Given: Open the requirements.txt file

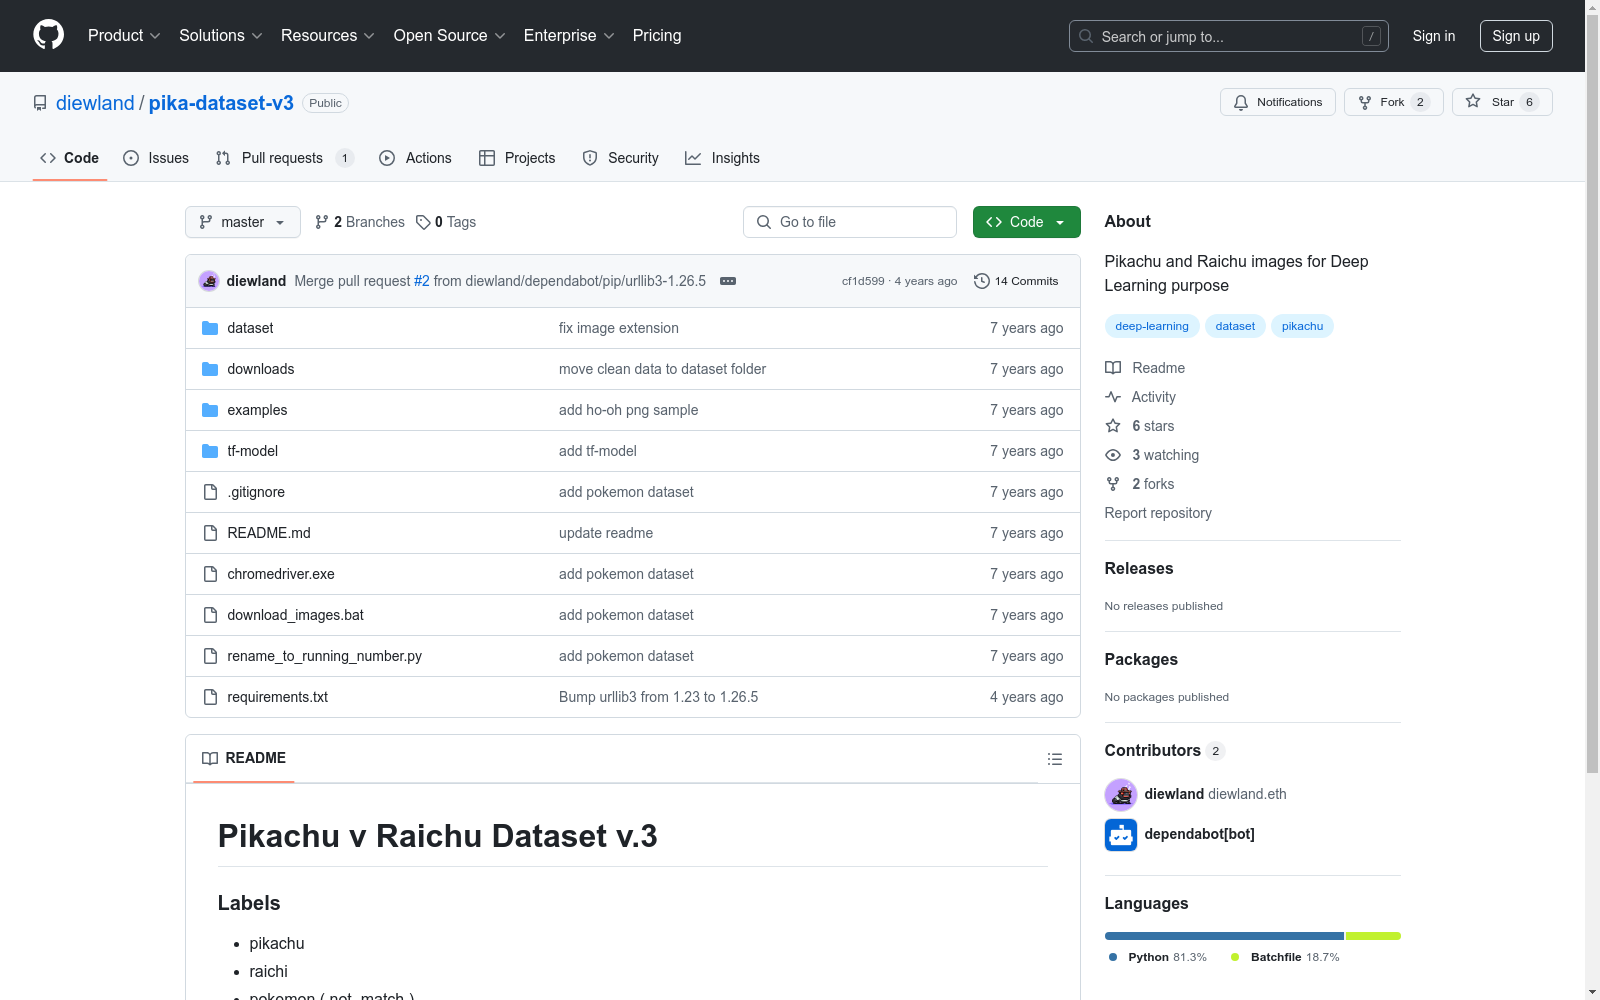Looking at the screenshot, I should point(277,697).
